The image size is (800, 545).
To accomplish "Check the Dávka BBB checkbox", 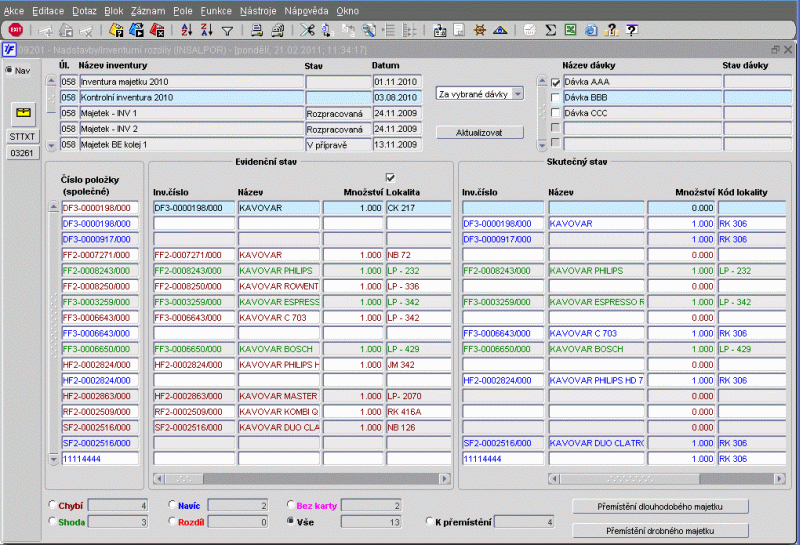I will coord(556,98).
